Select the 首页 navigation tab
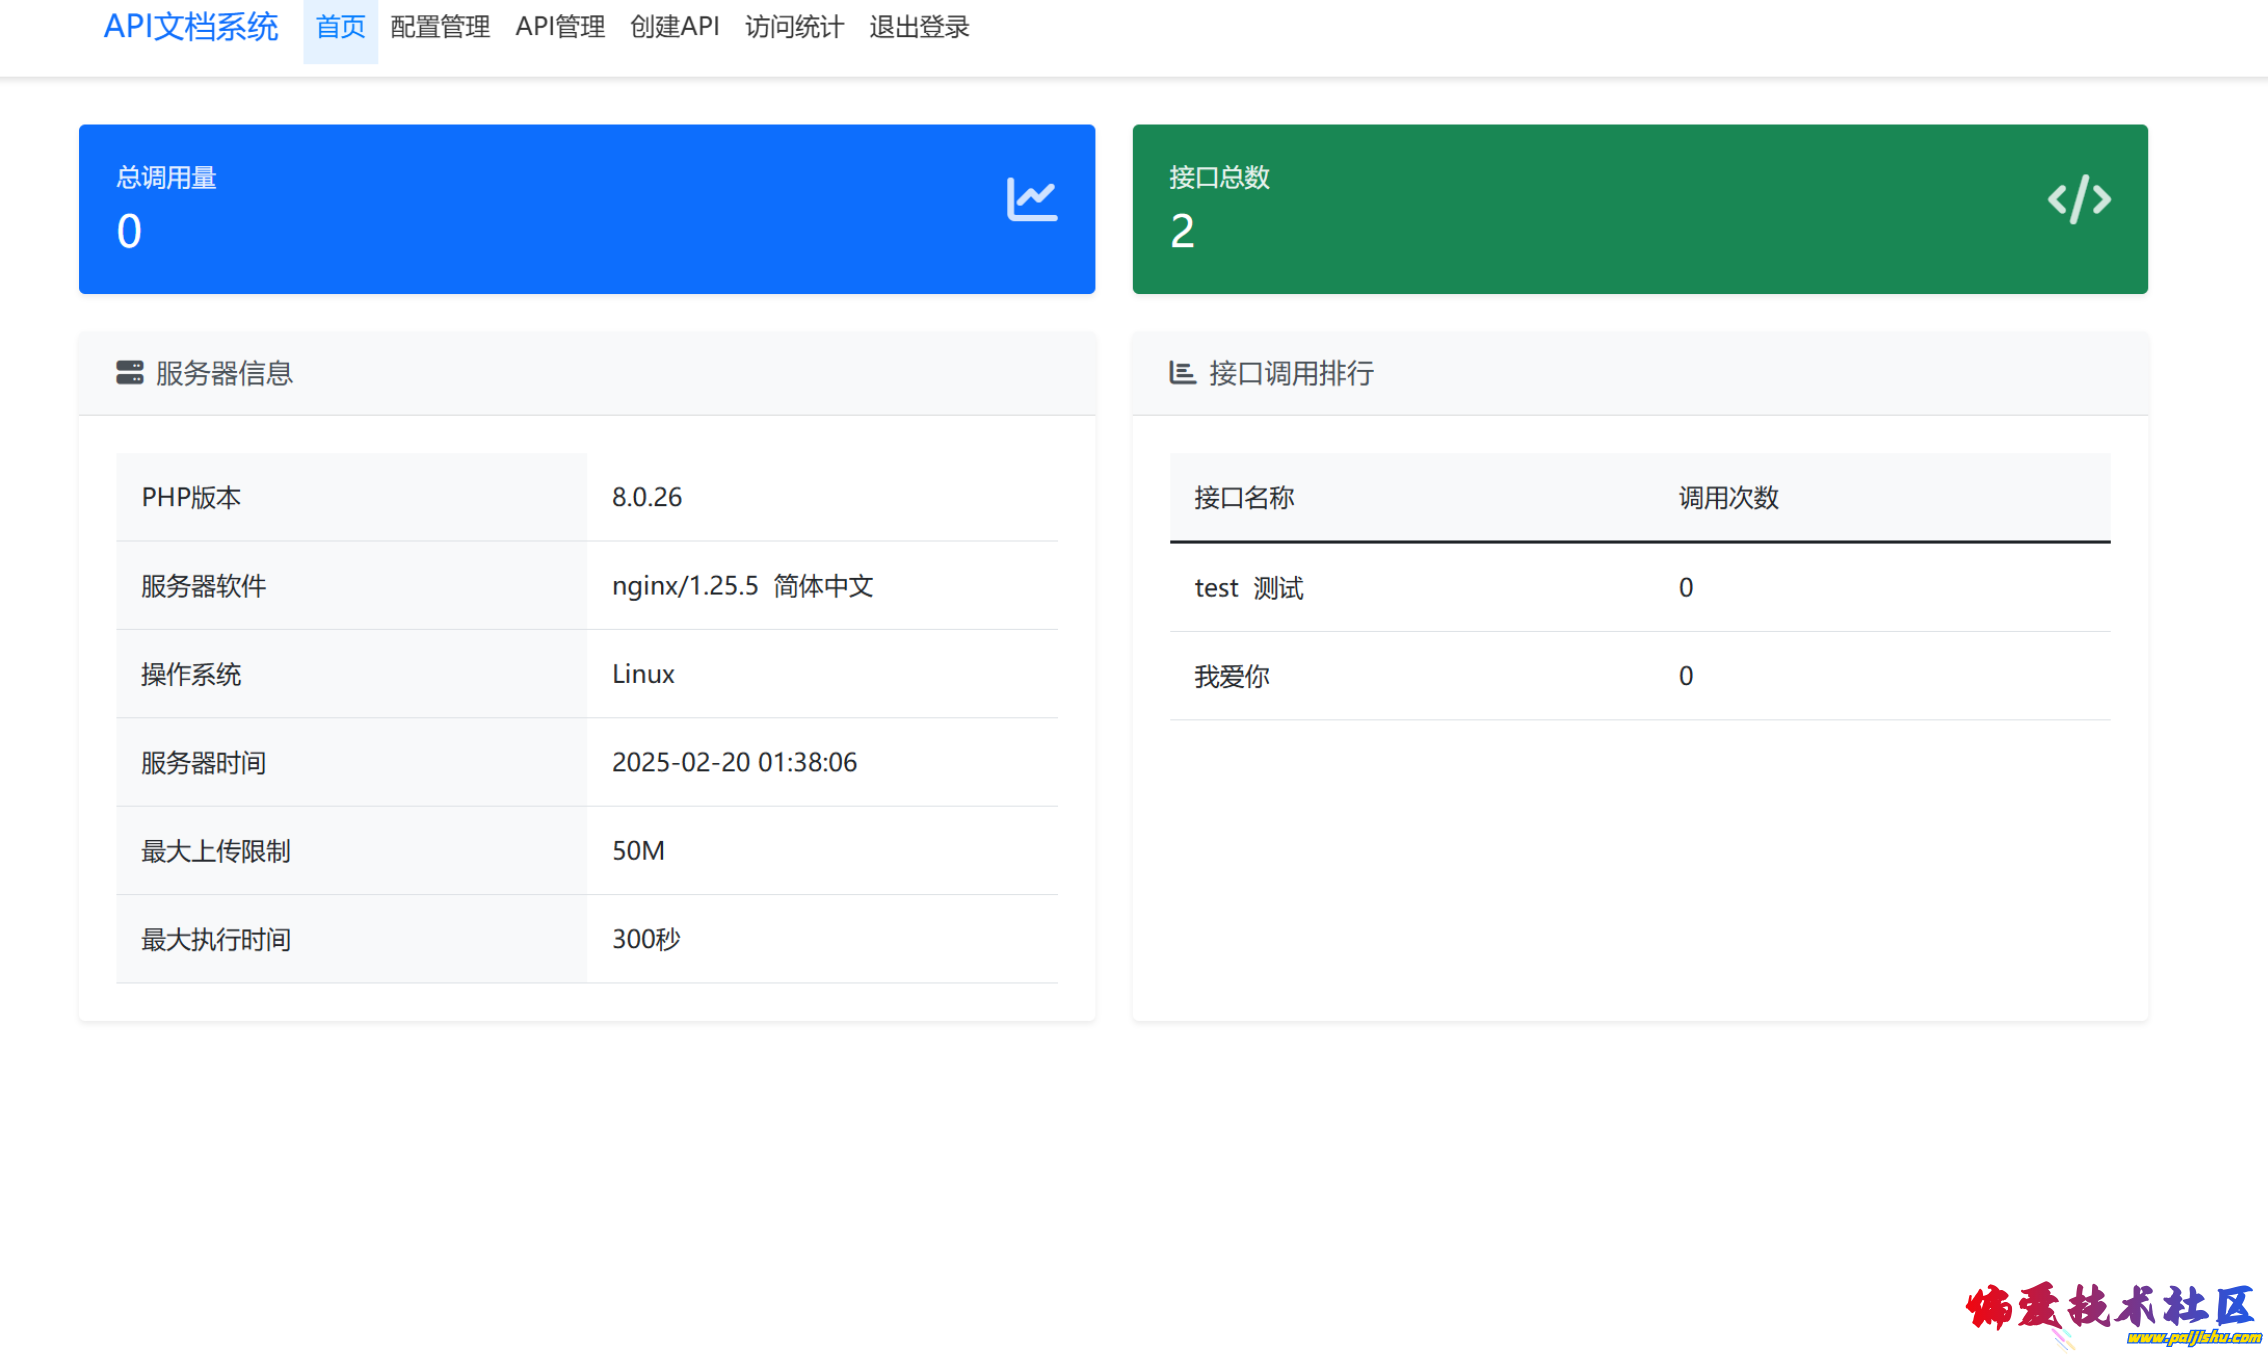Viewport: 2268px width, 1362px height. (x=340, y=27)
